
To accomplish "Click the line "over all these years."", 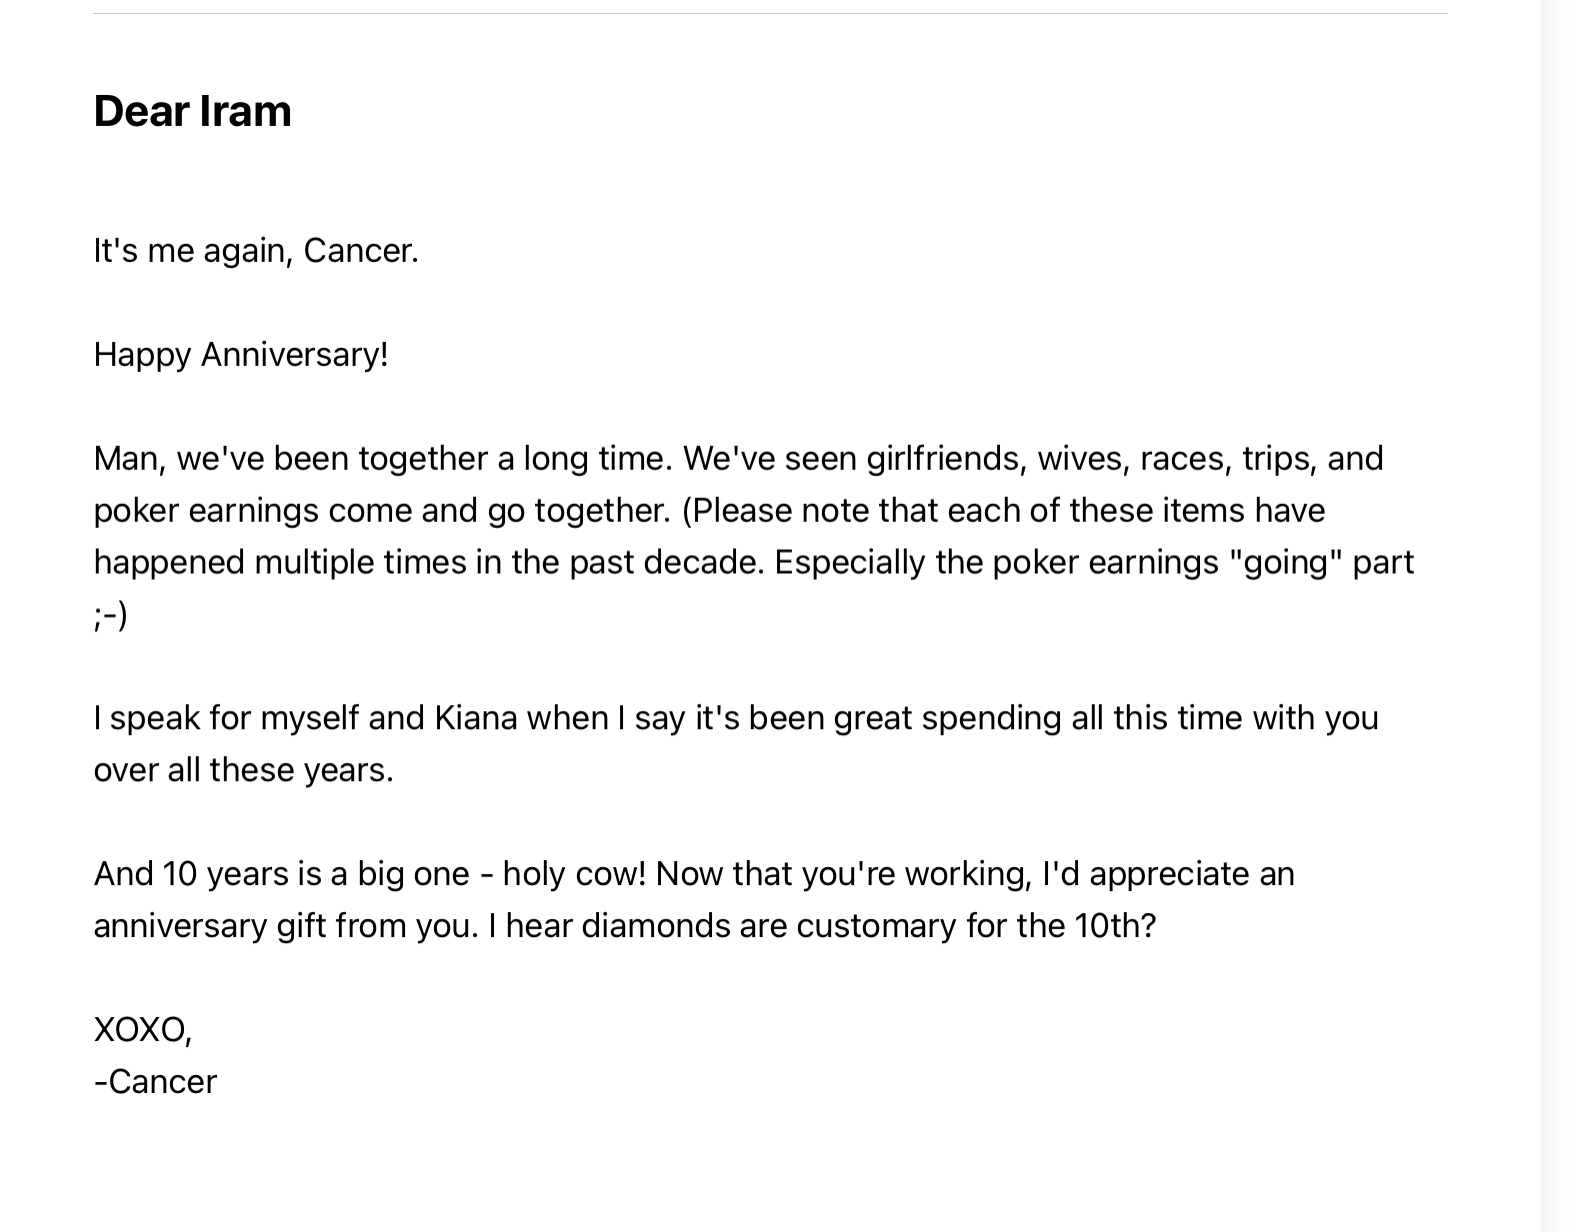I will click(243, 770).
